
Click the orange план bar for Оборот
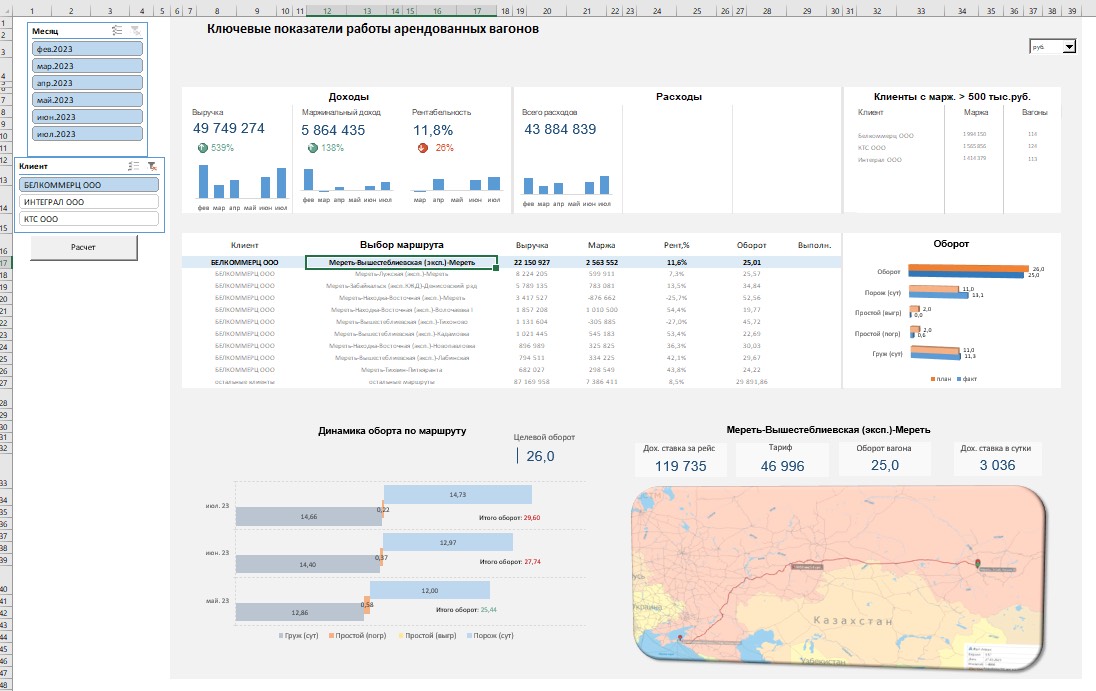[x=966, y=268]
